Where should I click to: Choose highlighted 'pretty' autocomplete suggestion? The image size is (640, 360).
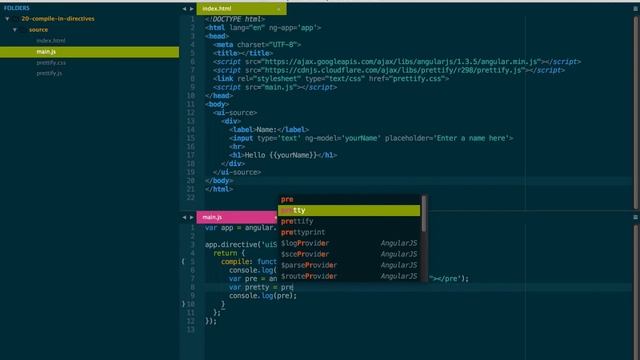point(349,211)
